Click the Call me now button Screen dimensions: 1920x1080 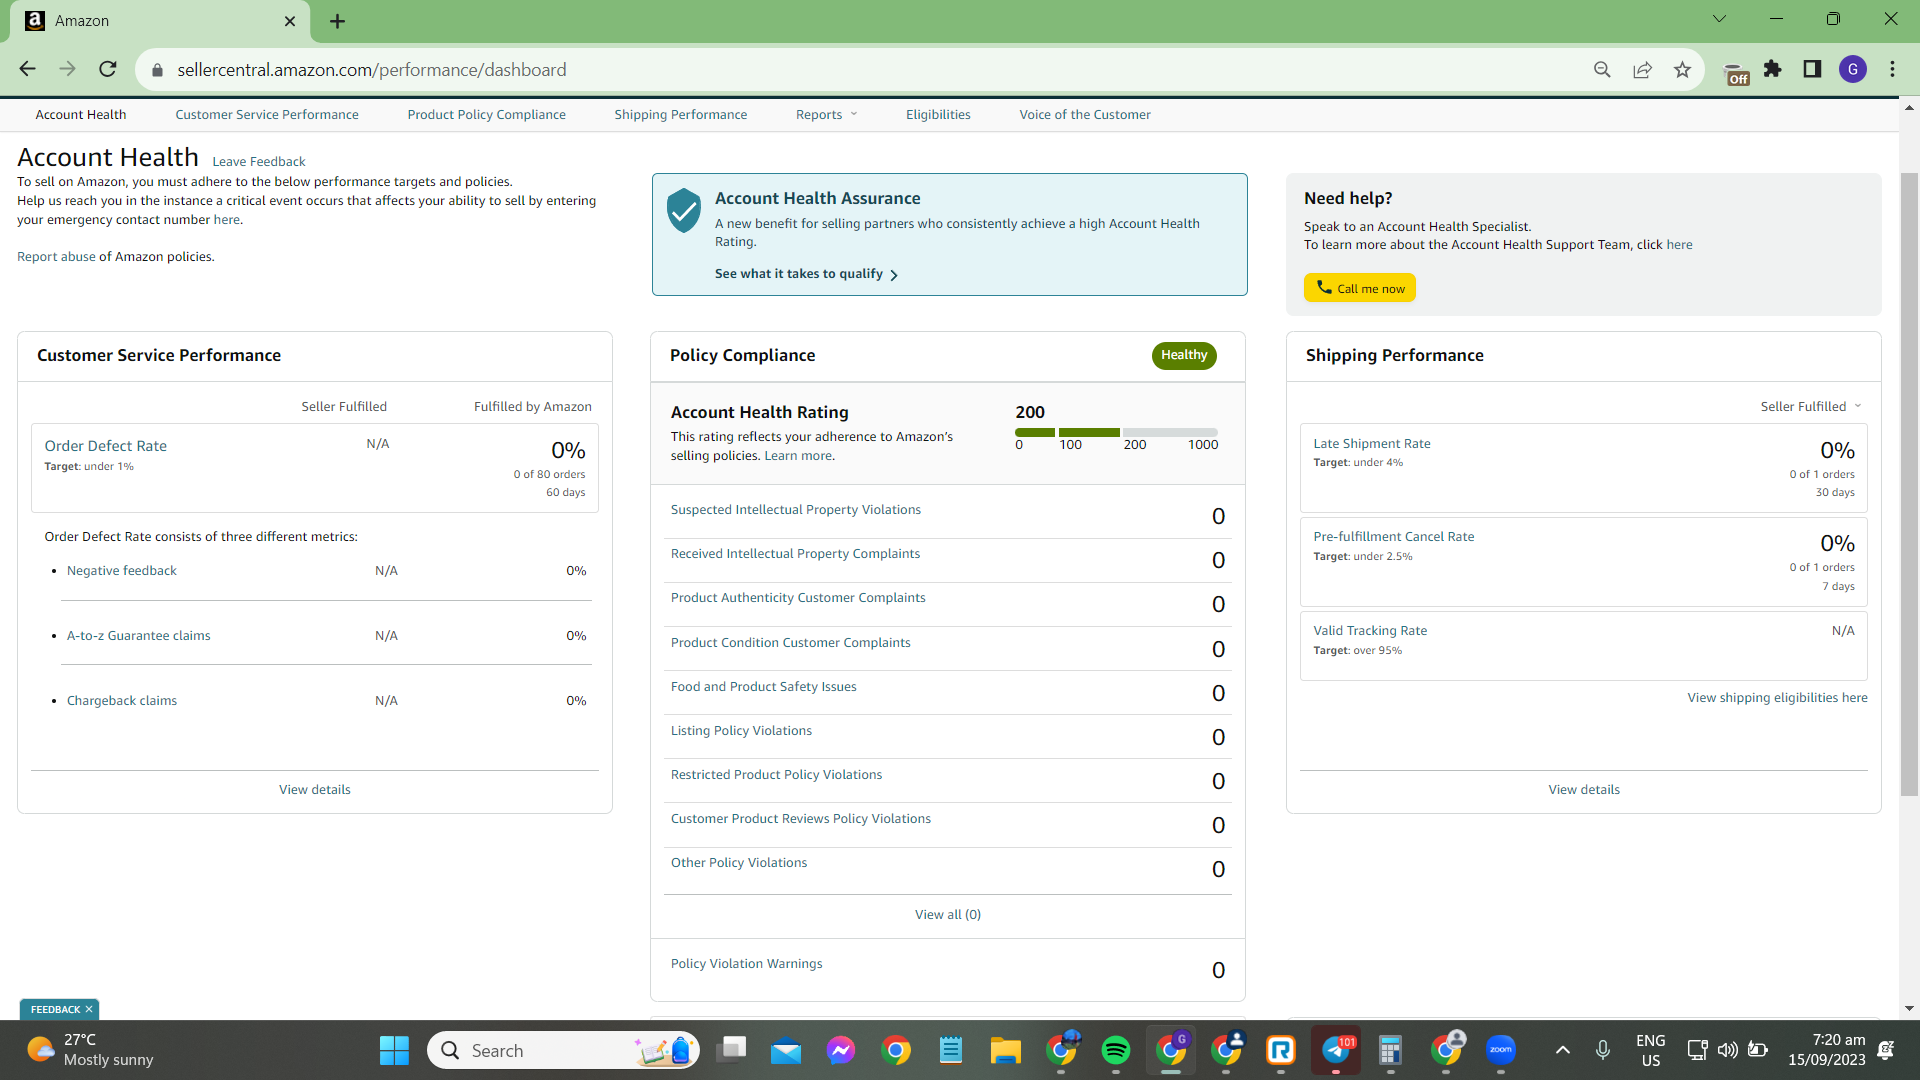pyautogui.click(x=1360, y=288)
